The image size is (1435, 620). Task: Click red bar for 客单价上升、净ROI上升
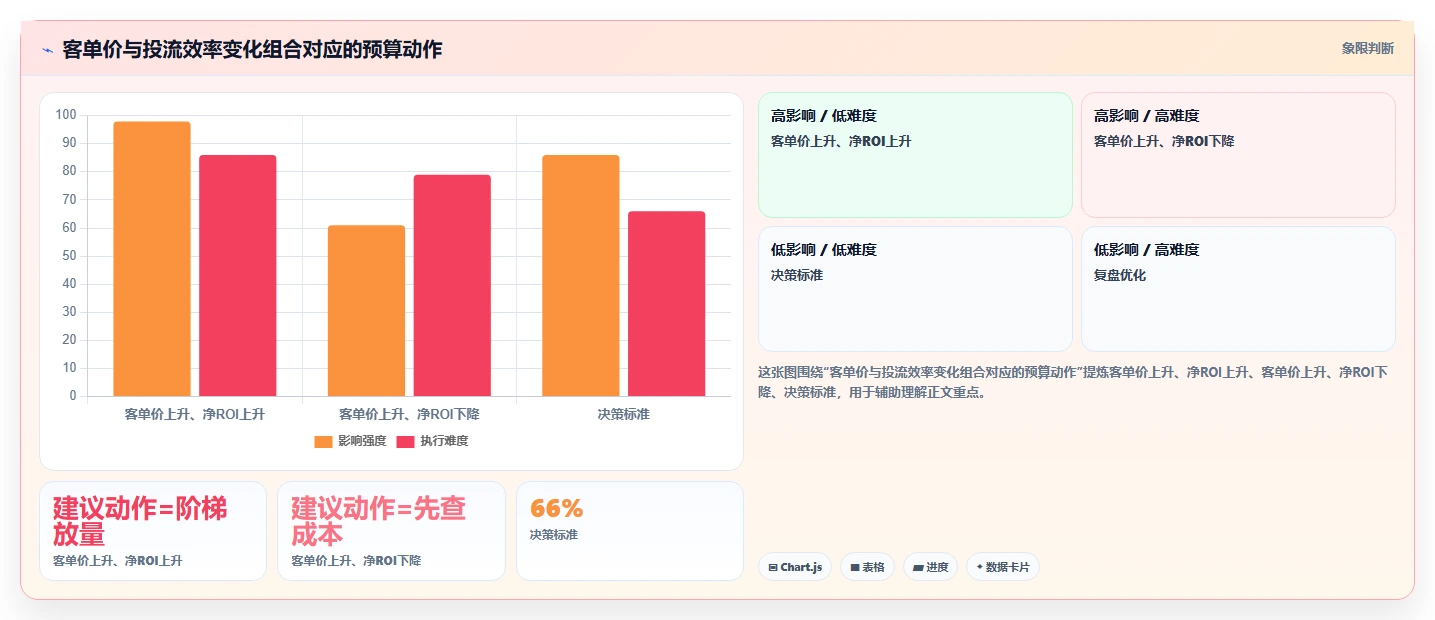pyautogui.click(x=238, y=276)
